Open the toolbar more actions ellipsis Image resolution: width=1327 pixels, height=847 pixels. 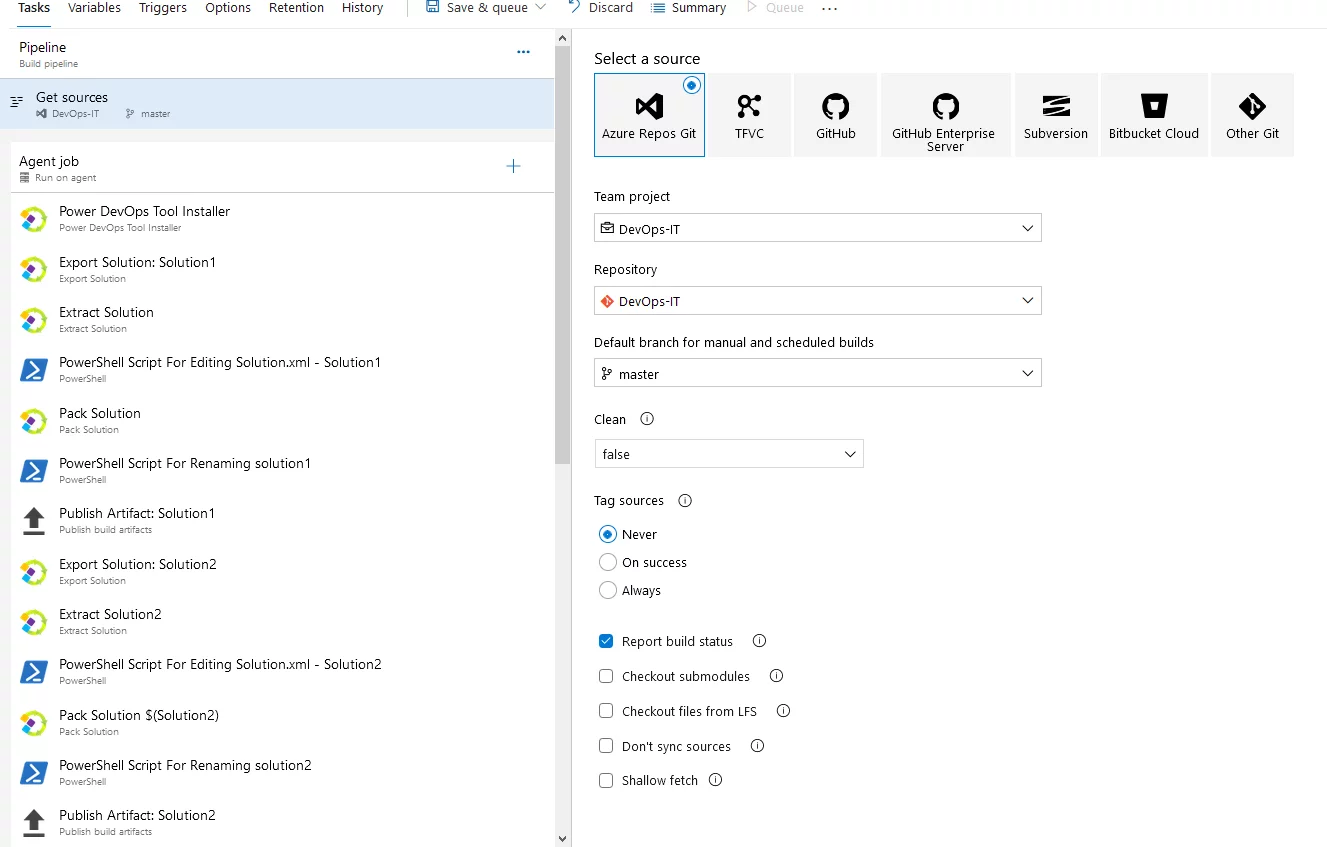click(829, 8)
